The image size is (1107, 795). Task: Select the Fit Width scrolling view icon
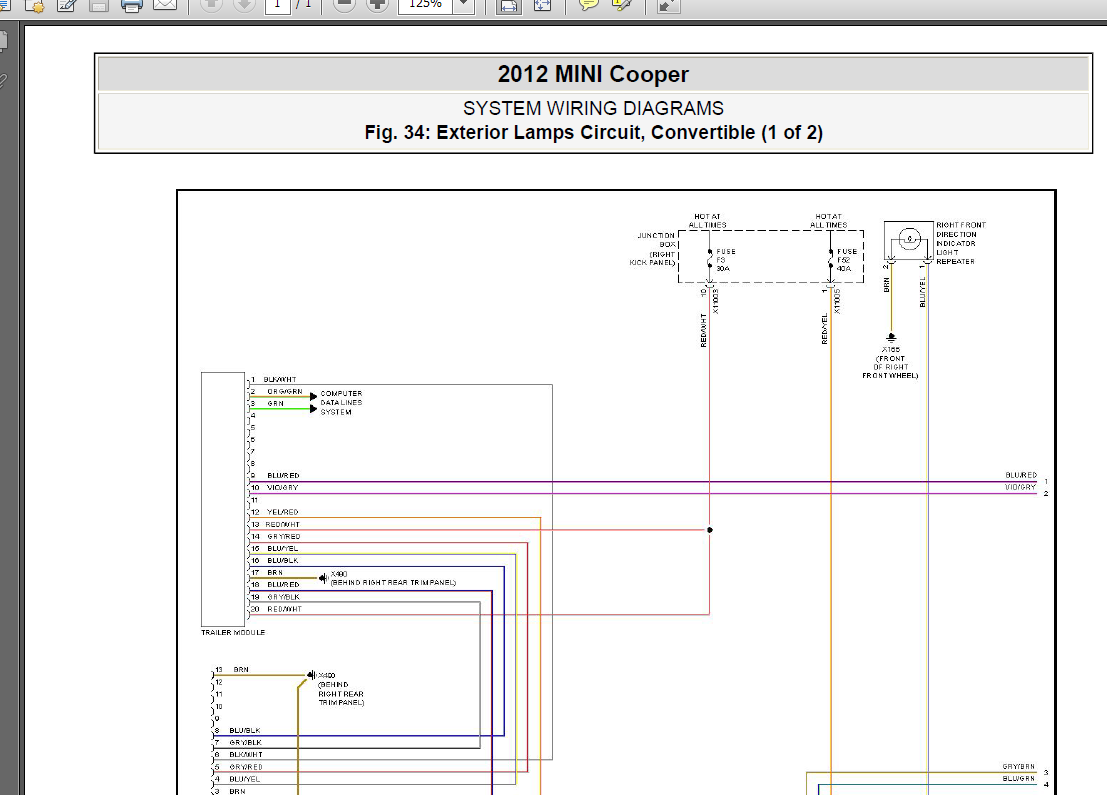click(508, 5)
